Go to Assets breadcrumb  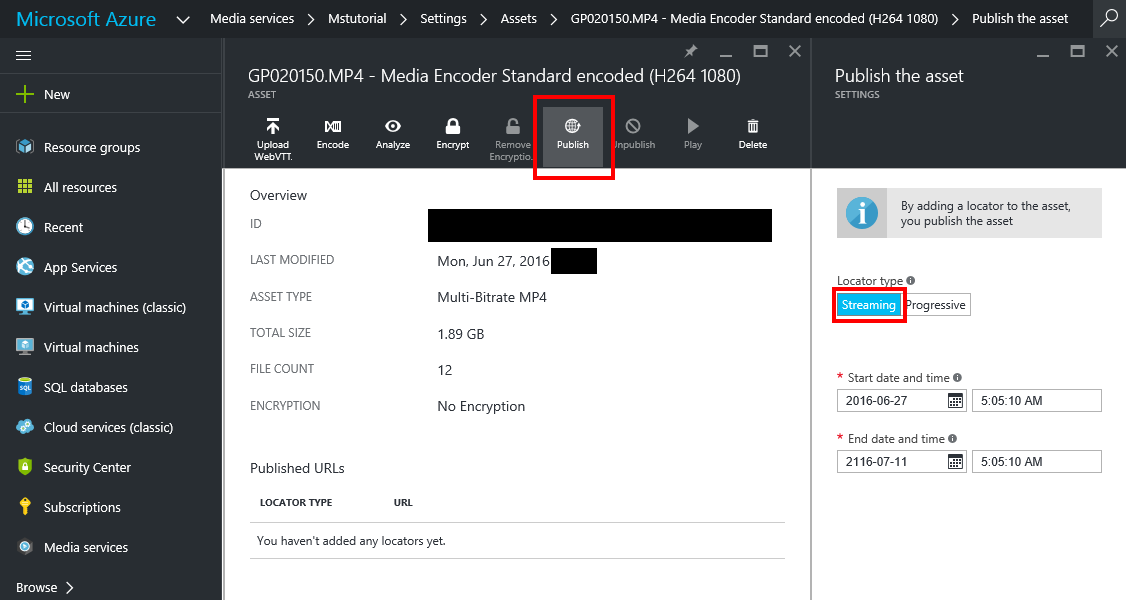[x=518, y=19]
